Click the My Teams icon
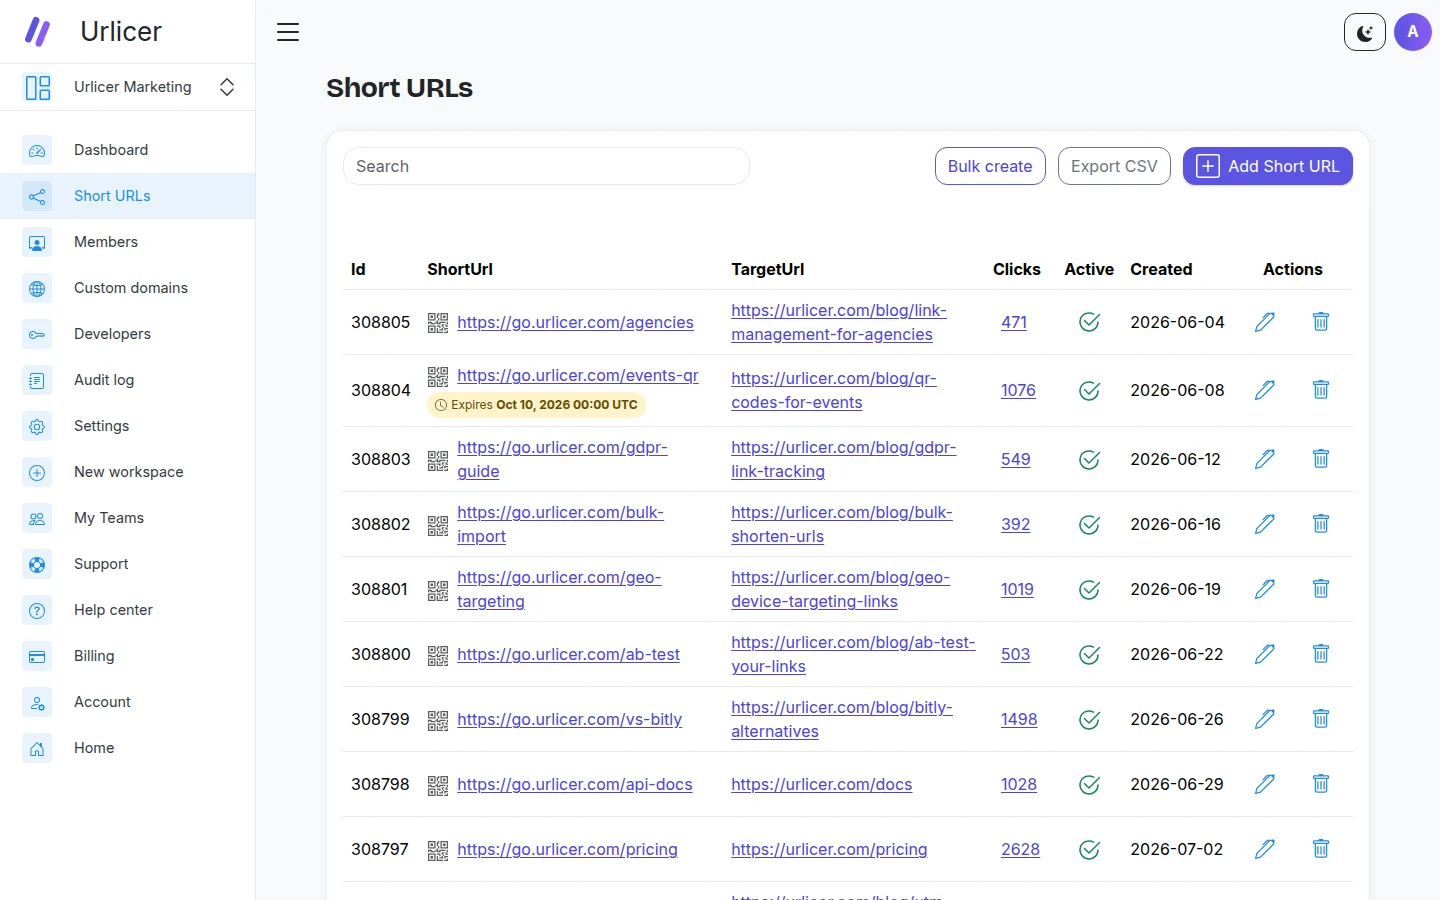This screenshot has height=900, width=1440. [x=37, y=518]
